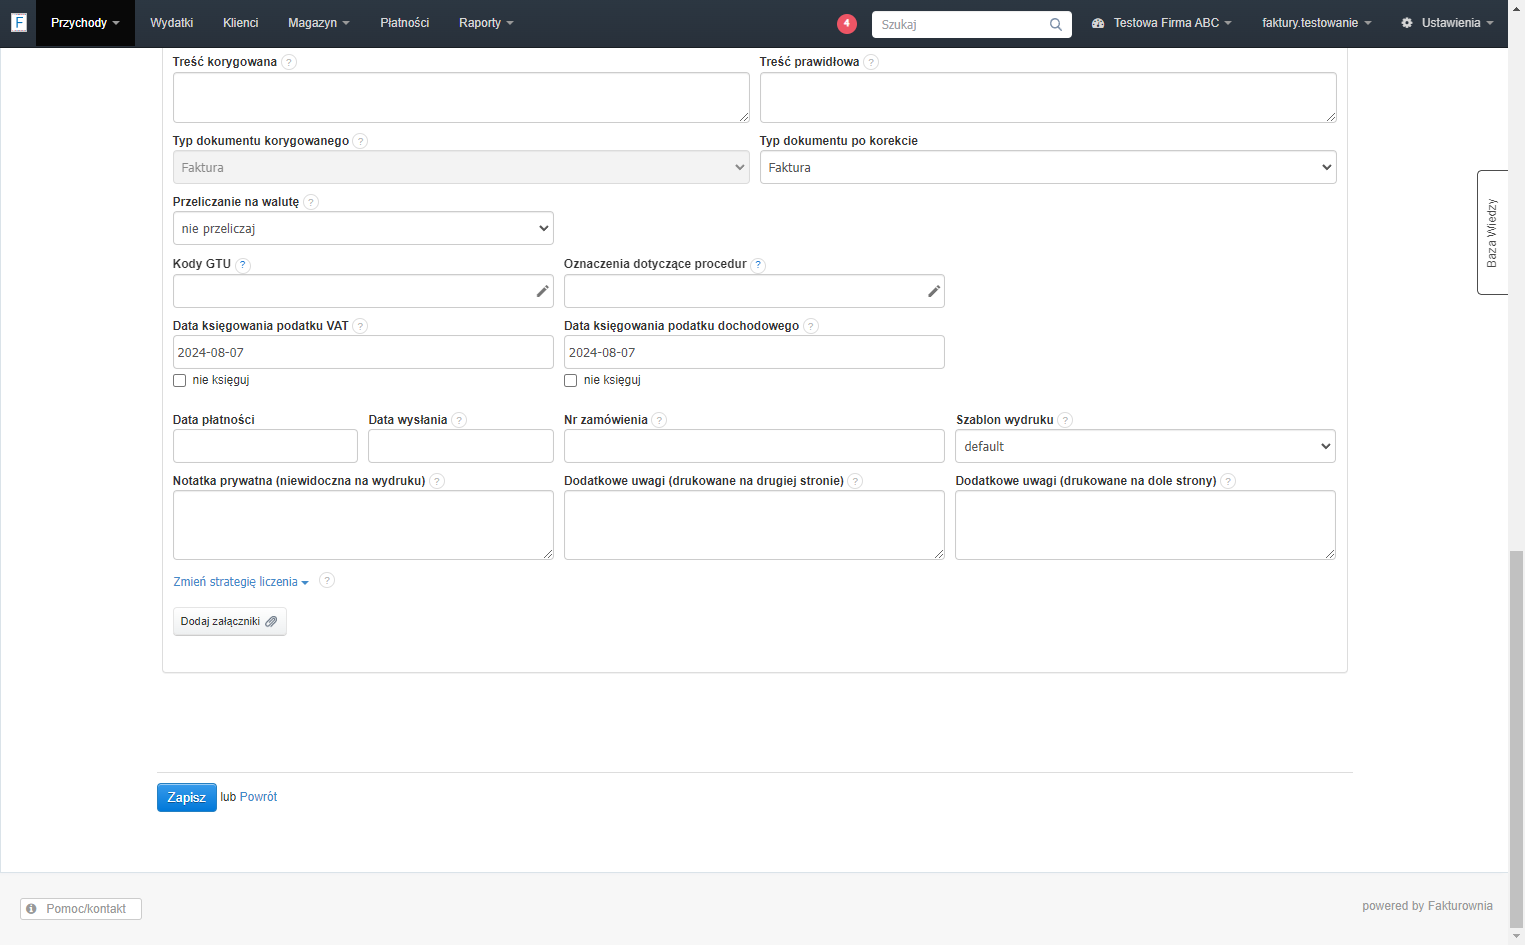
Task: Show help for Treść korygowana
Action: 289,62
